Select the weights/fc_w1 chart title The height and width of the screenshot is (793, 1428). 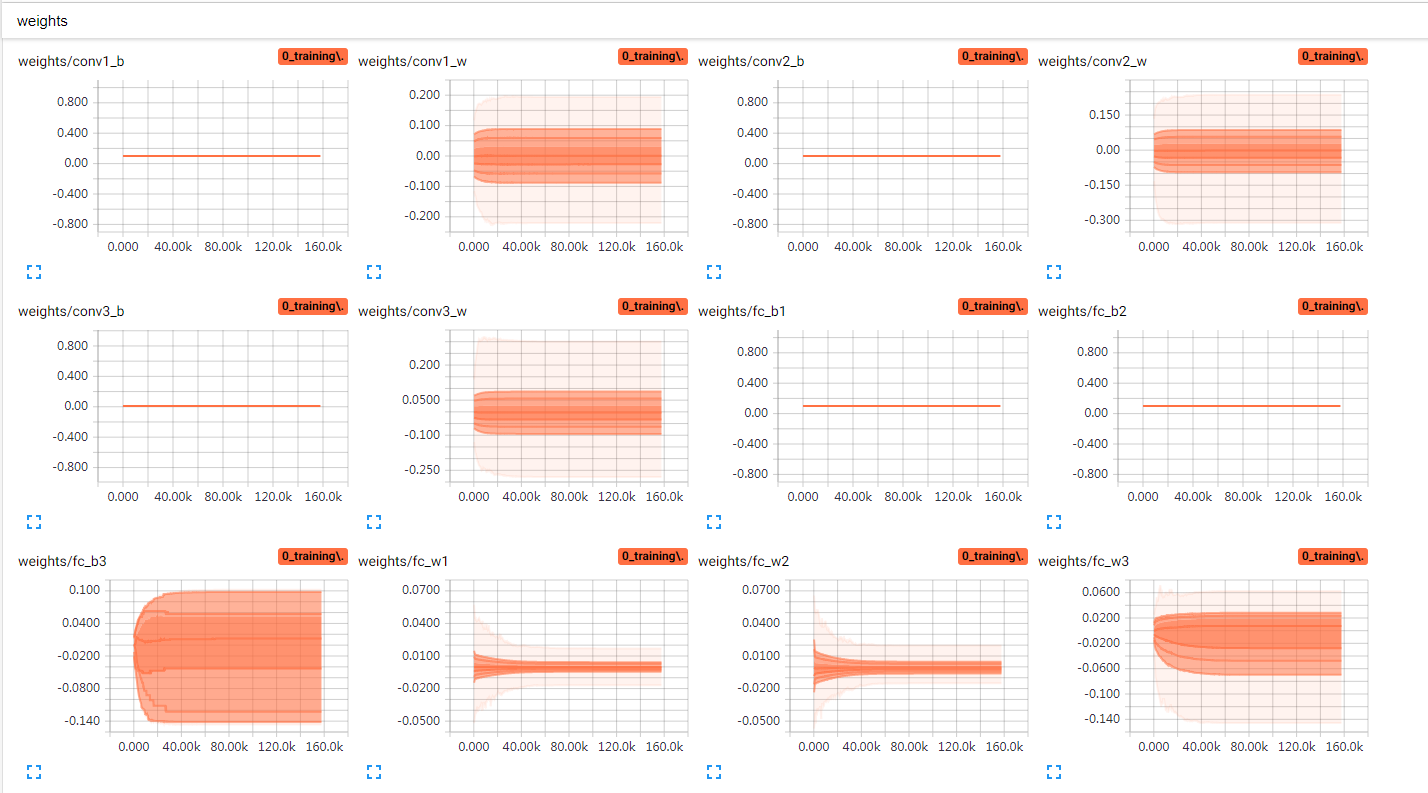403,562
